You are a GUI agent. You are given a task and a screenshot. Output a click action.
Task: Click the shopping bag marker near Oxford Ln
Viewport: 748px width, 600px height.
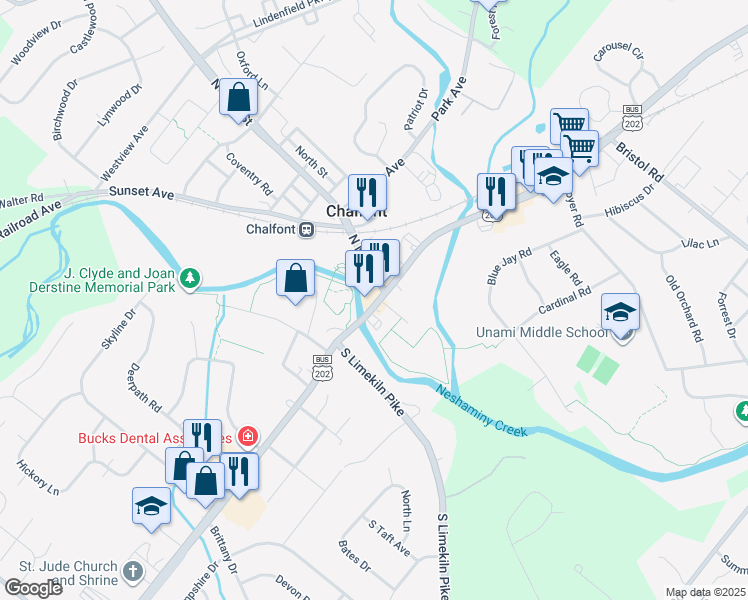(239, 101)
